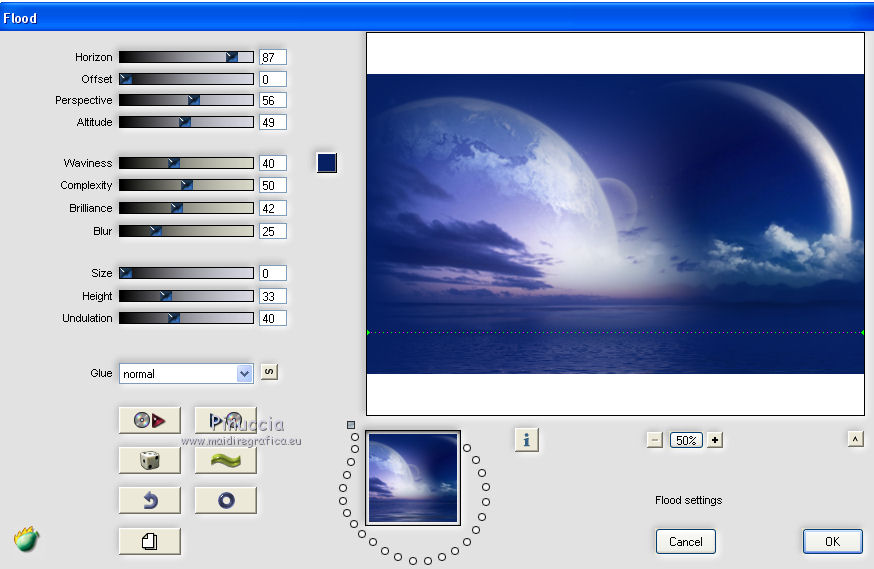The width and height of the screenshot is (874, 569).
Task: Click the Undulation slider track
Action: pyautogui.click(x=186, y=318)
